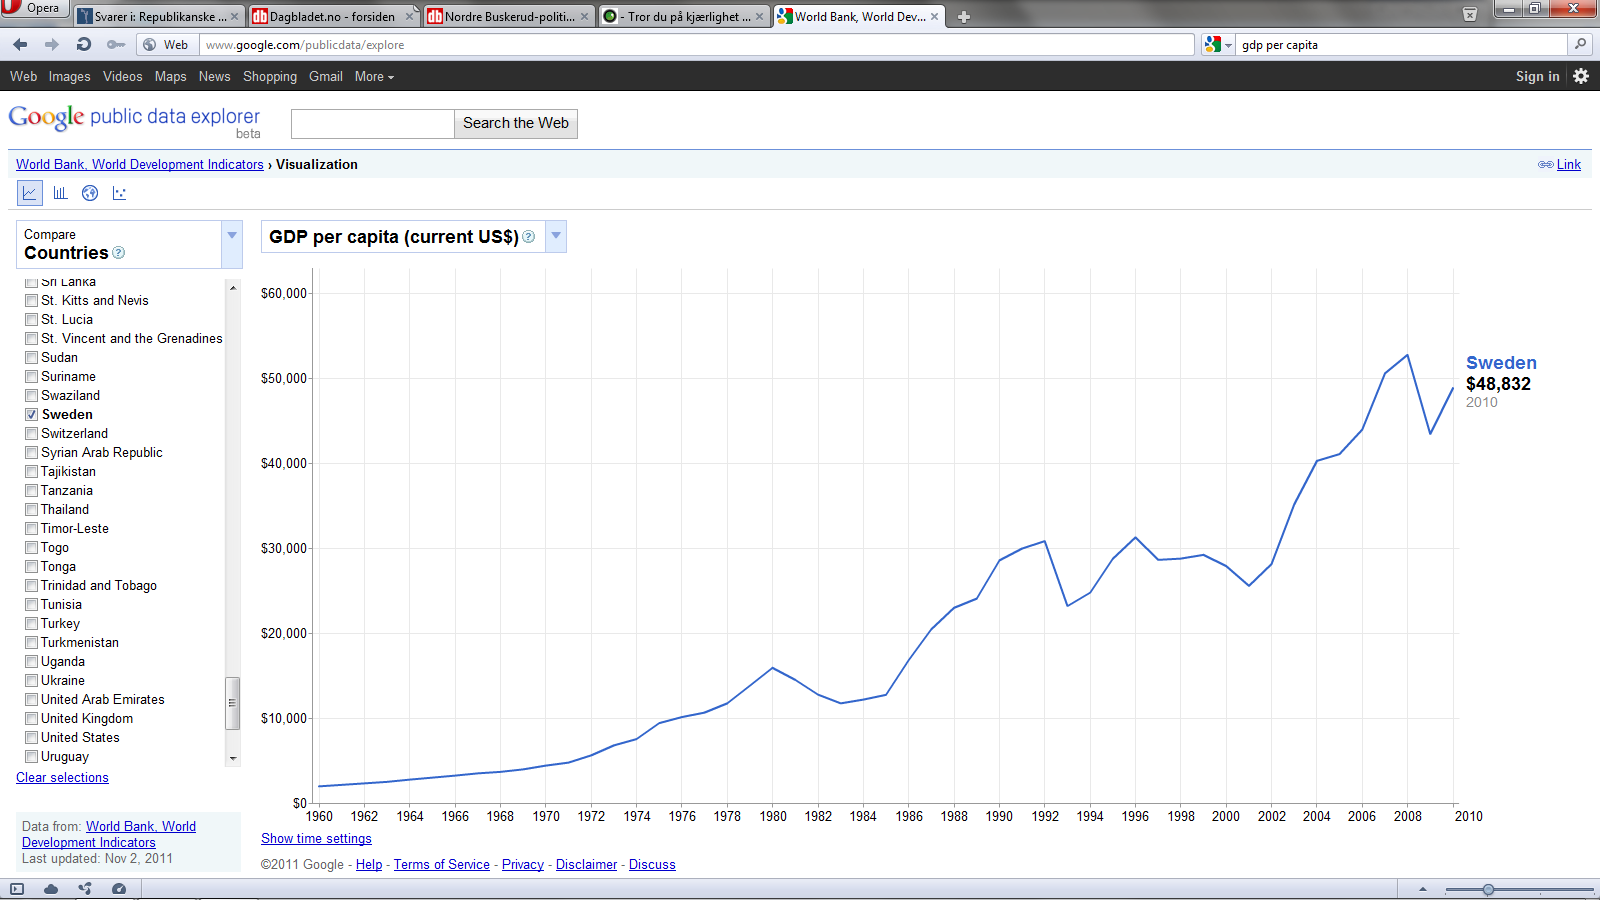Viewport: 1600px width, 900px height.
Task: Click the country list scrollbar thumb
Action: 233,703
